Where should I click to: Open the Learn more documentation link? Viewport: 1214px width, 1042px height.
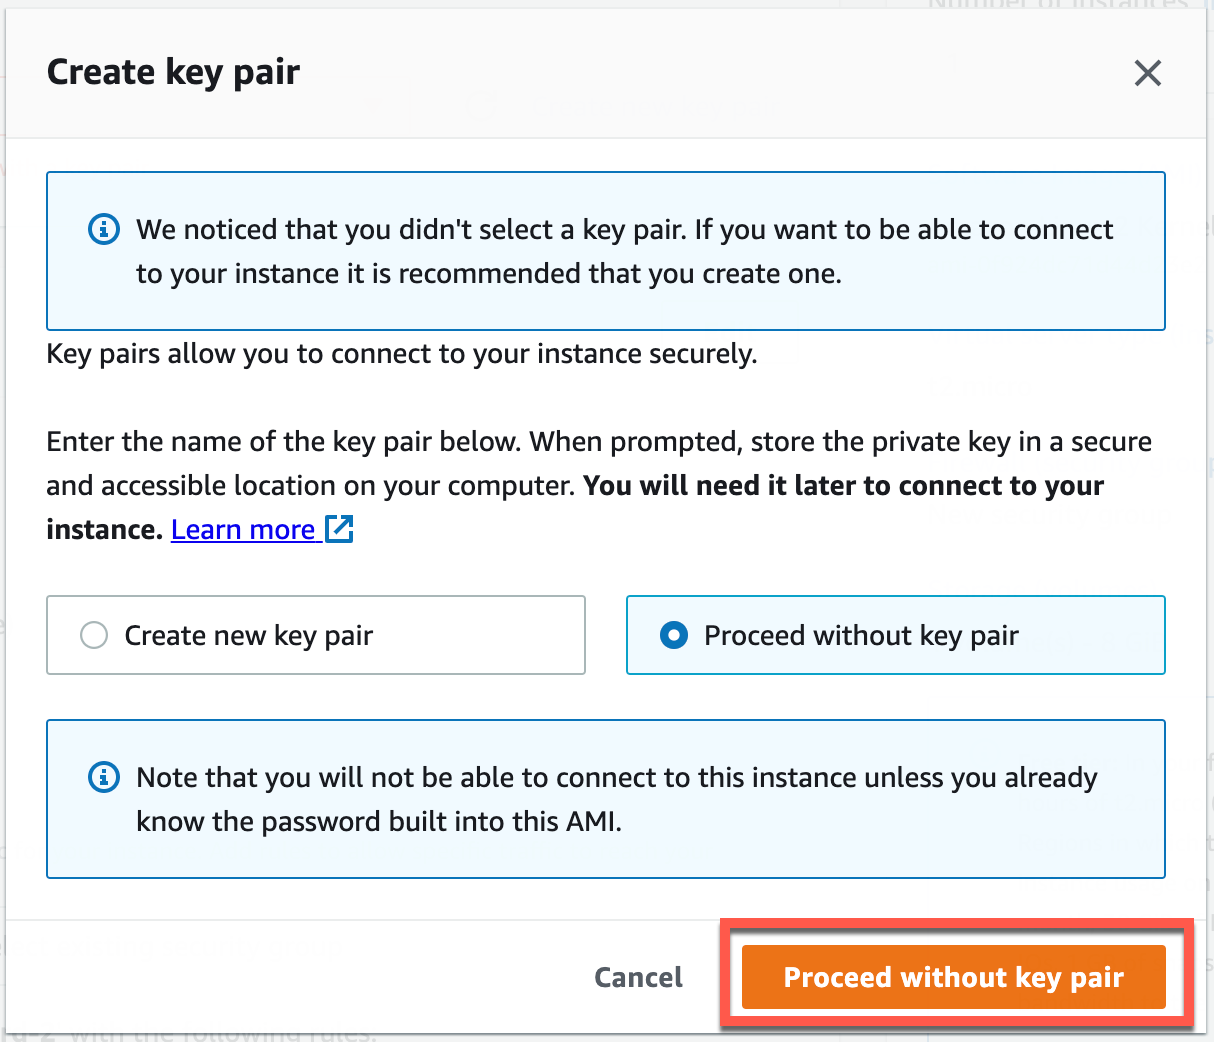click(x=243, y=529)
